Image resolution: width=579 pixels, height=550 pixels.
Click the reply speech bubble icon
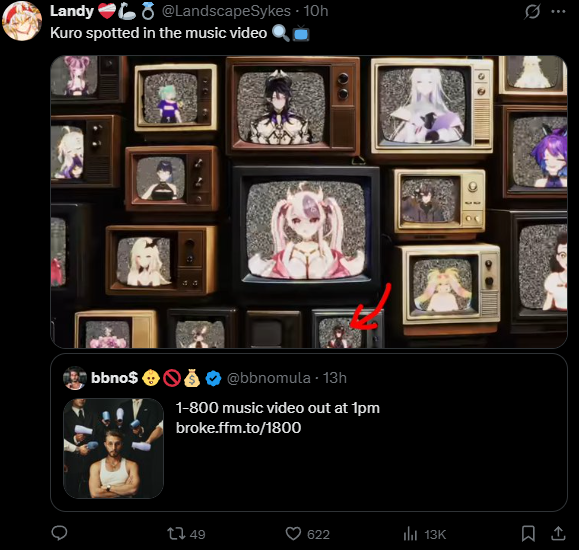pos(59,533)
